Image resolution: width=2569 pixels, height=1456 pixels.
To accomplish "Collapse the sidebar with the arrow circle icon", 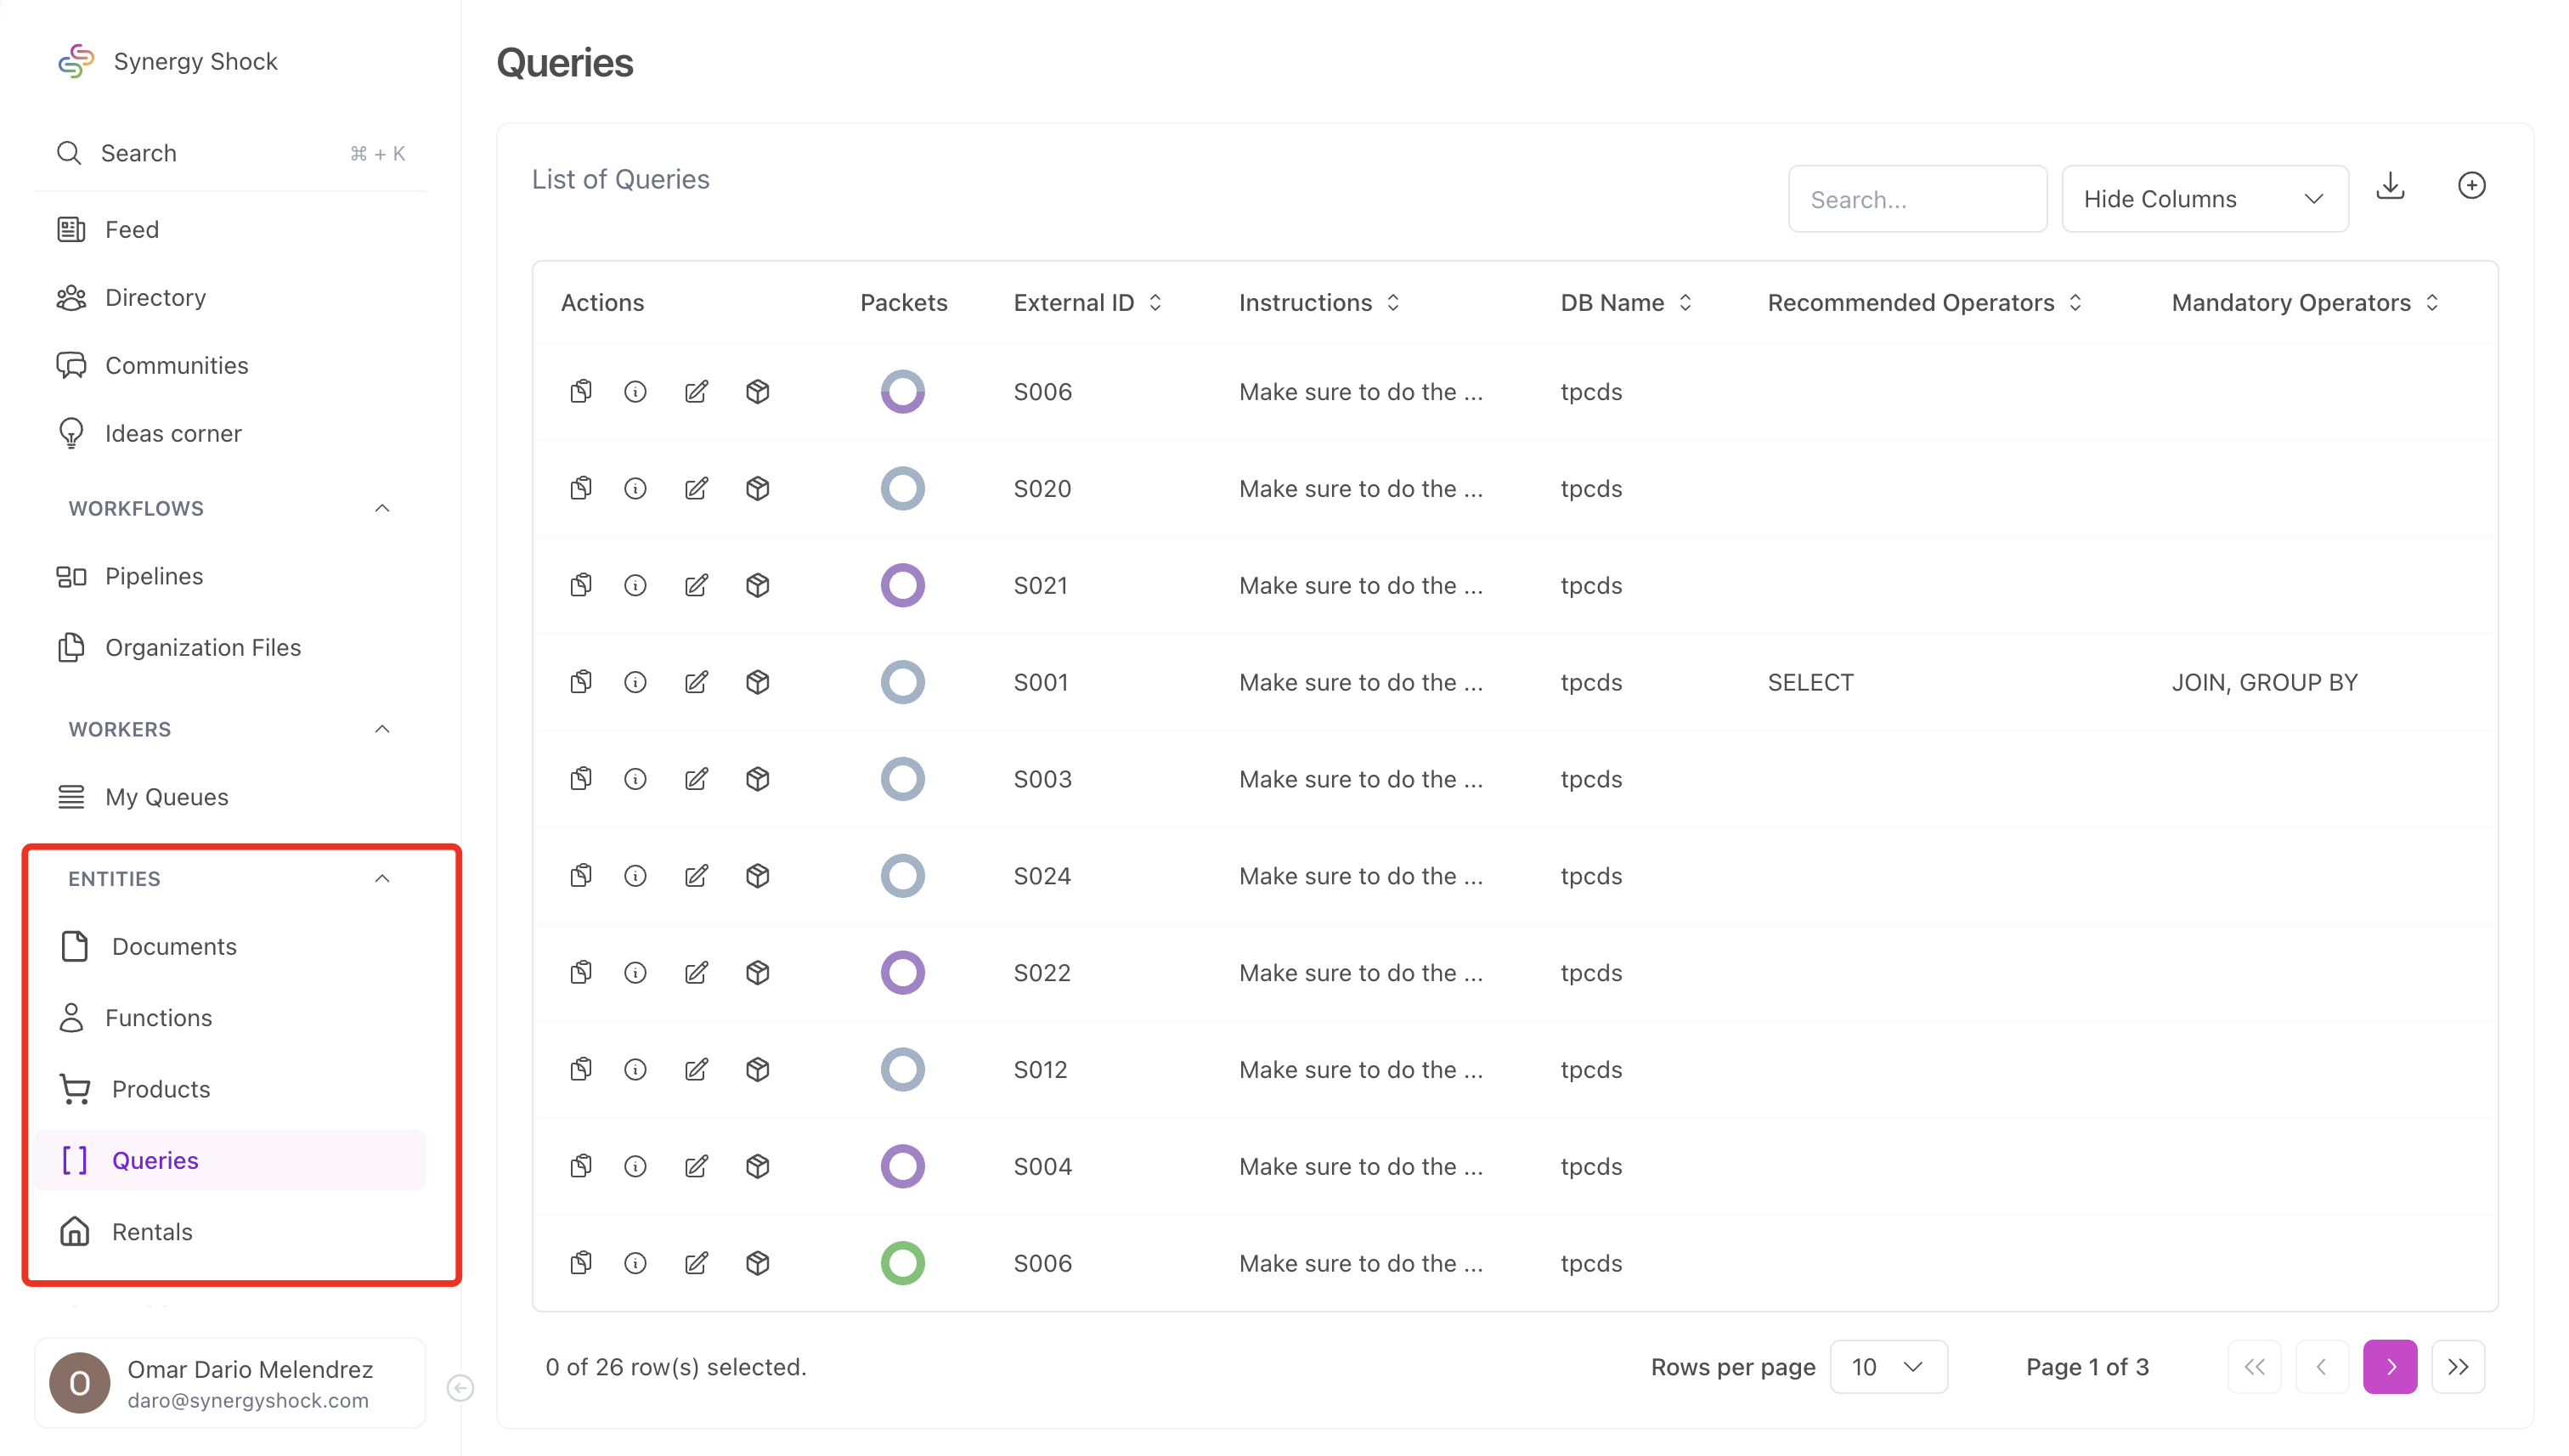I will [460, 1388].
